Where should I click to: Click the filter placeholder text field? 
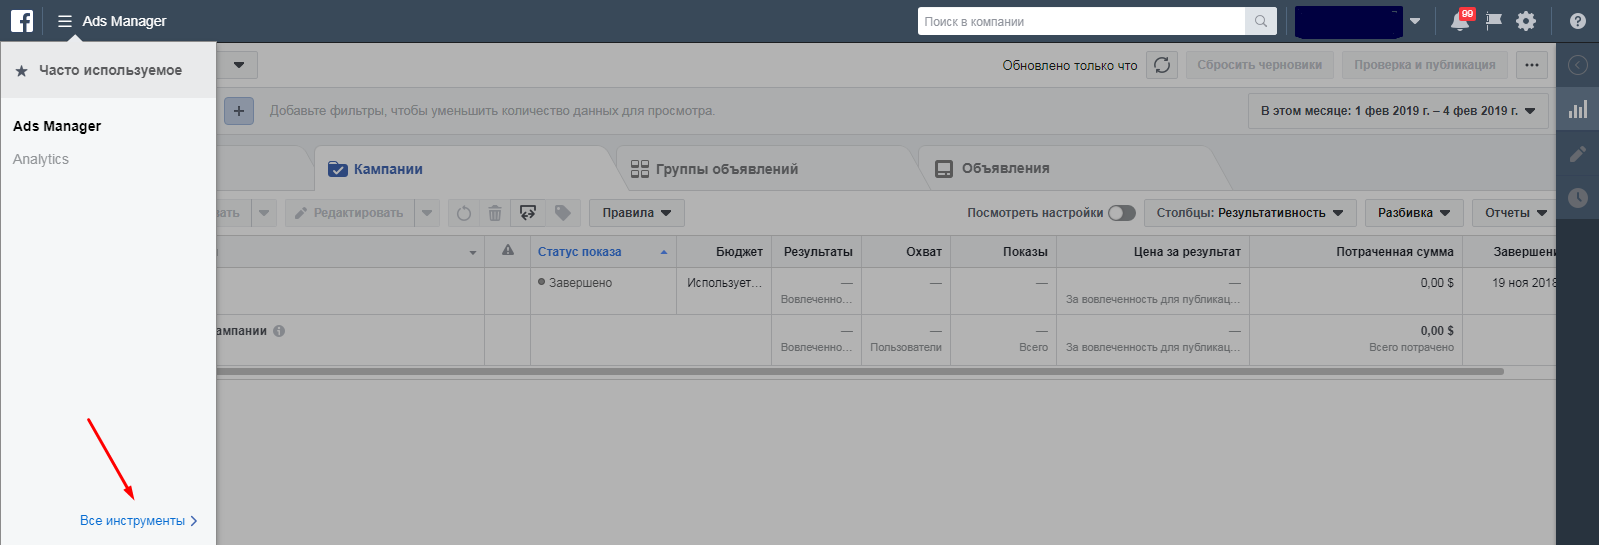point(492,111)
